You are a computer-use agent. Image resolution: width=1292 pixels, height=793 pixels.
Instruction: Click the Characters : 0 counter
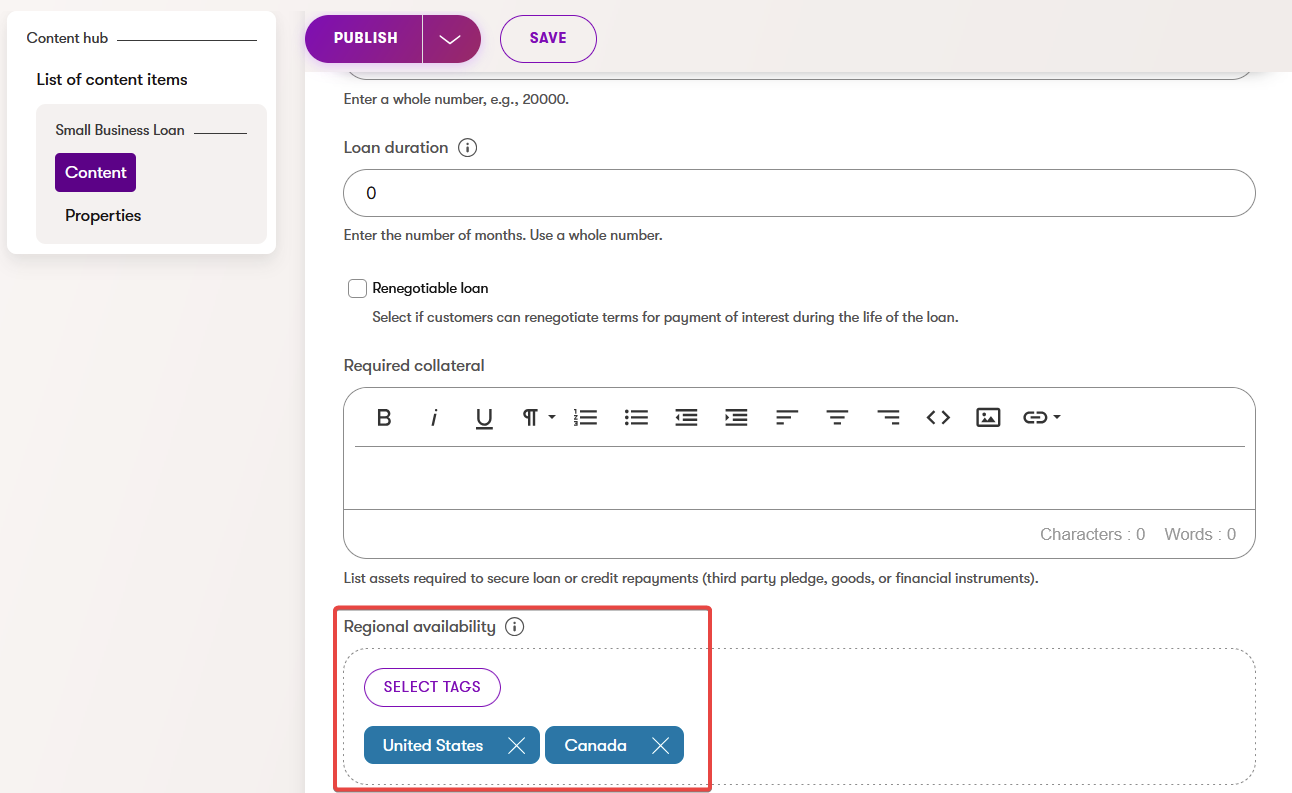coord(1092,534)
